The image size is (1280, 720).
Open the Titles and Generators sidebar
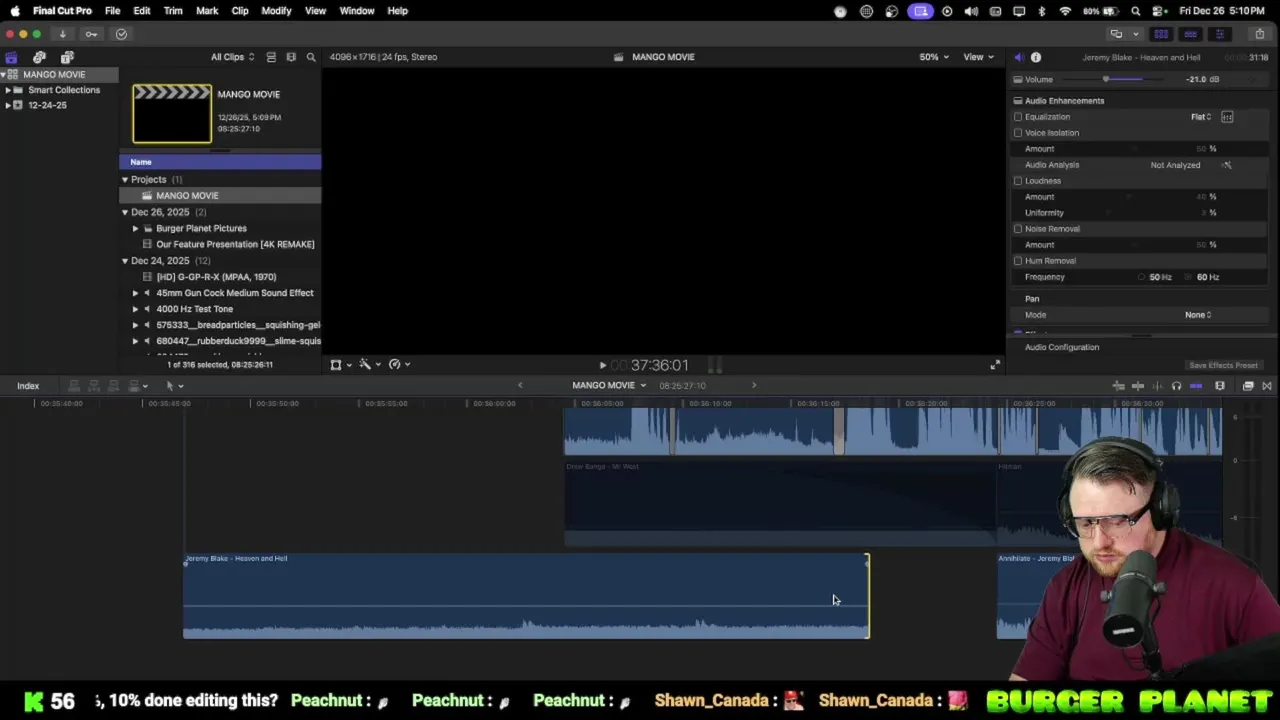point(67,57)
